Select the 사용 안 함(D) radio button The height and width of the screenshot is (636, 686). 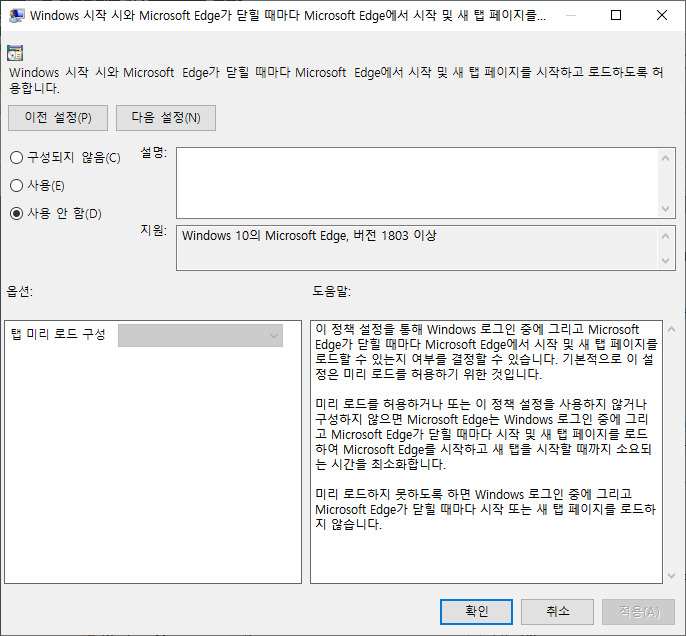tap(56, 213)
